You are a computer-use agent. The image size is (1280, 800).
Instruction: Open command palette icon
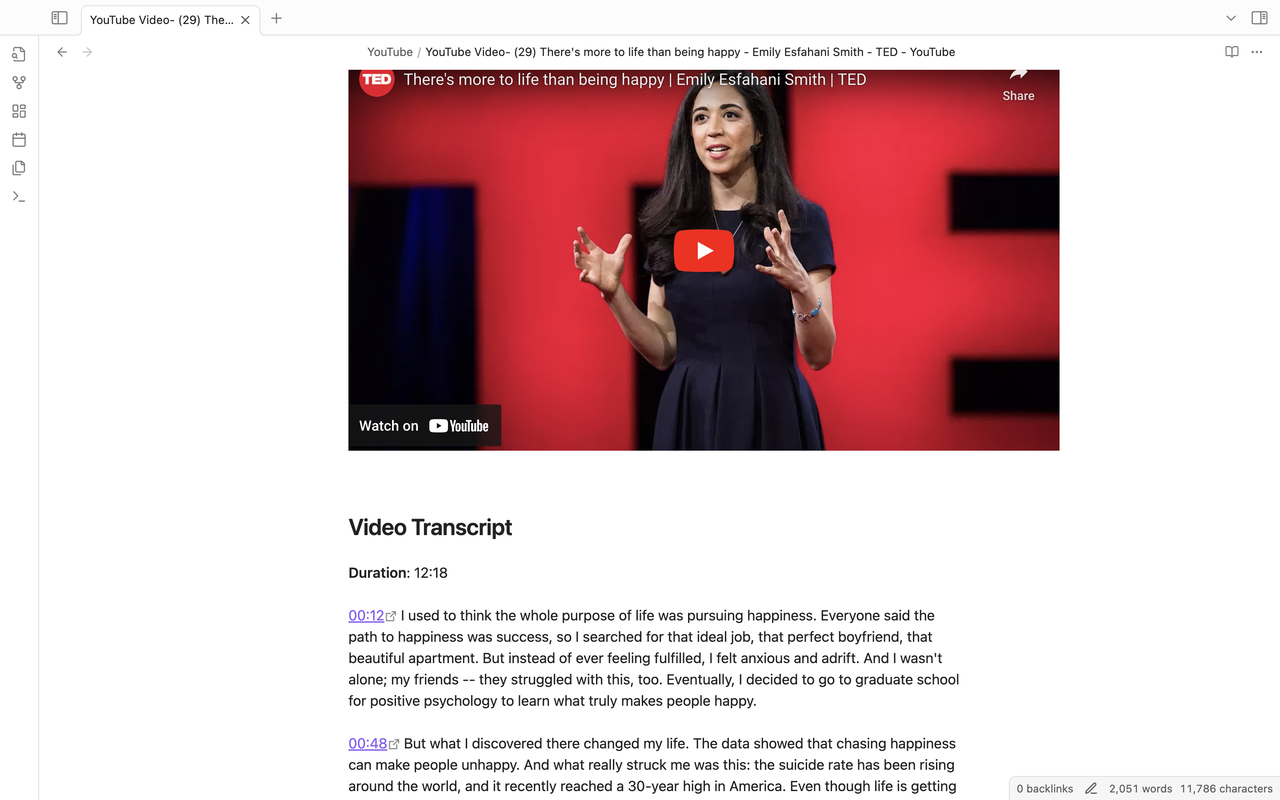point(19,196)
